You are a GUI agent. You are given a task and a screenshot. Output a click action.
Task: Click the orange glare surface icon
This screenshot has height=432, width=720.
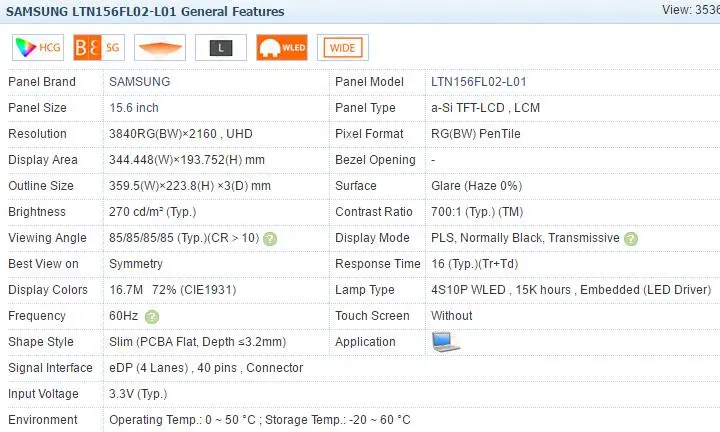tap(160, 47)
